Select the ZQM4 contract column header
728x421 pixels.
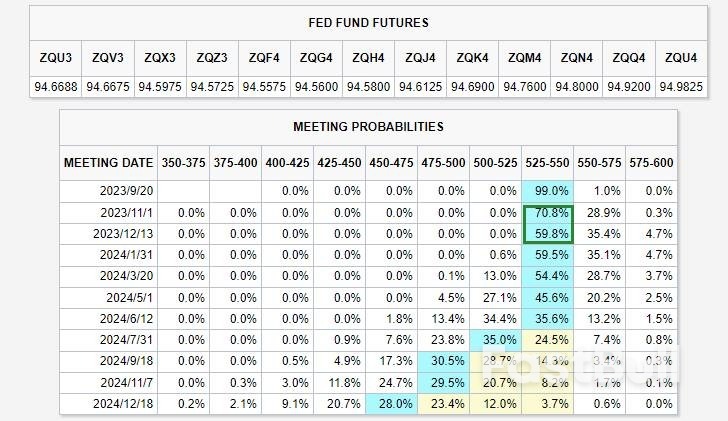pos(524,58)
